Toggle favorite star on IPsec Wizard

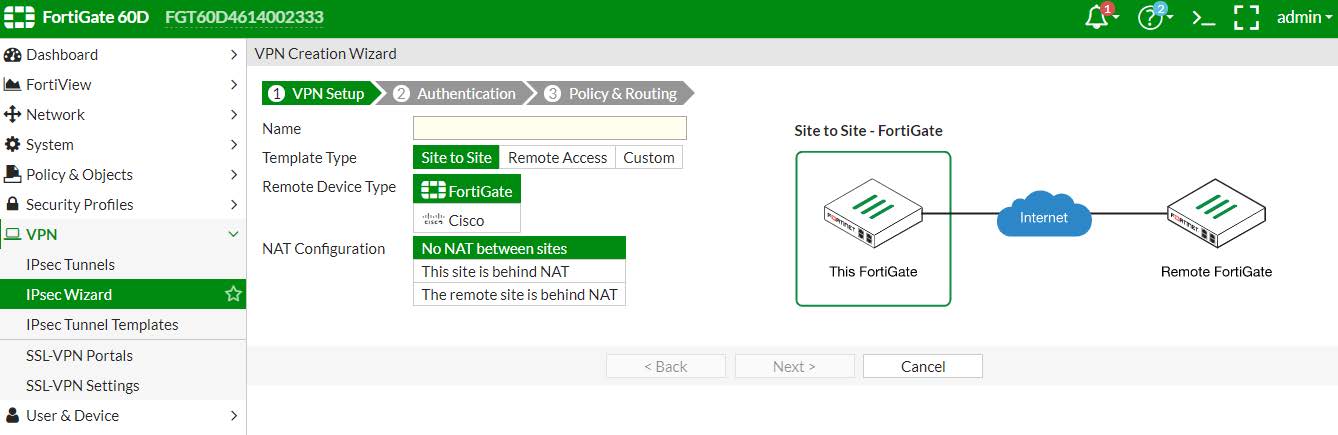coord(233,294)
